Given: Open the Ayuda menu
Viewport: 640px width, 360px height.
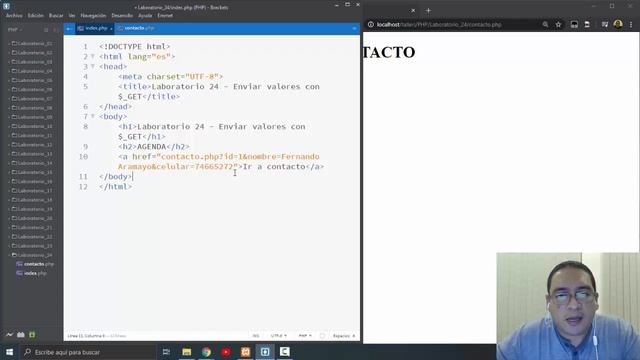Looking at the screenshot, I should click(145, 16).
